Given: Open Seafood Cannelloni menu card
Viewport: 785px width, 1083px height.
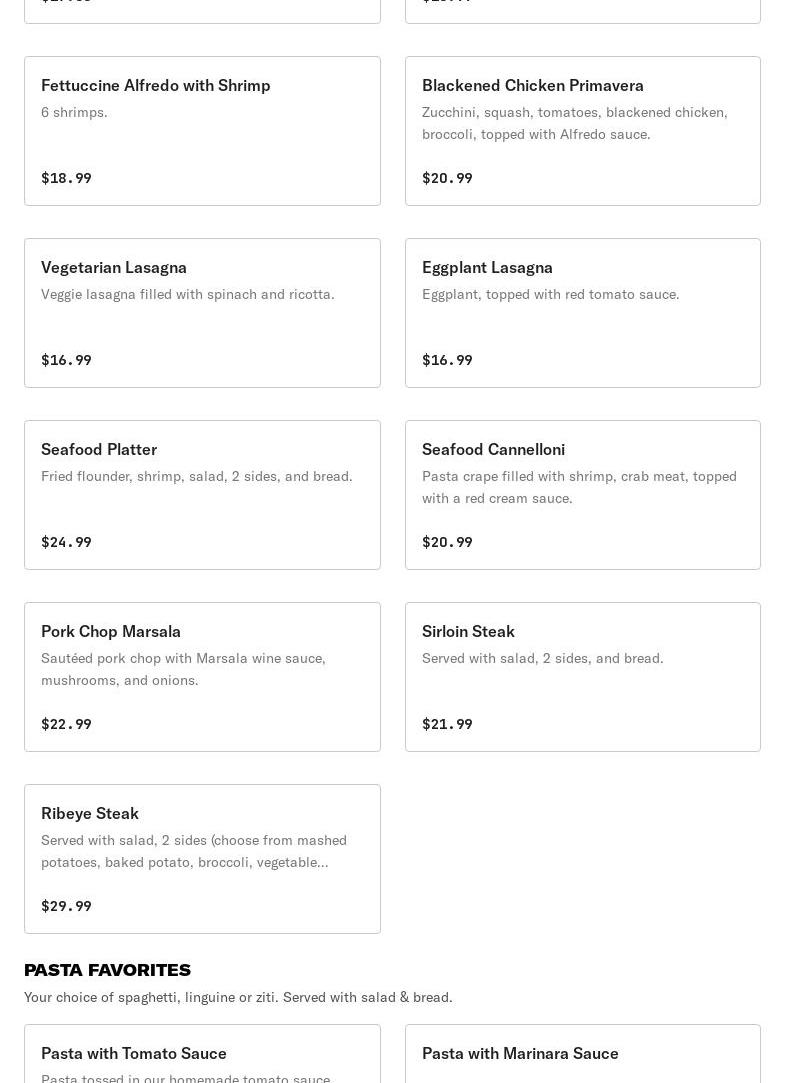Looking at the screenshot, I should coord(583,495).
